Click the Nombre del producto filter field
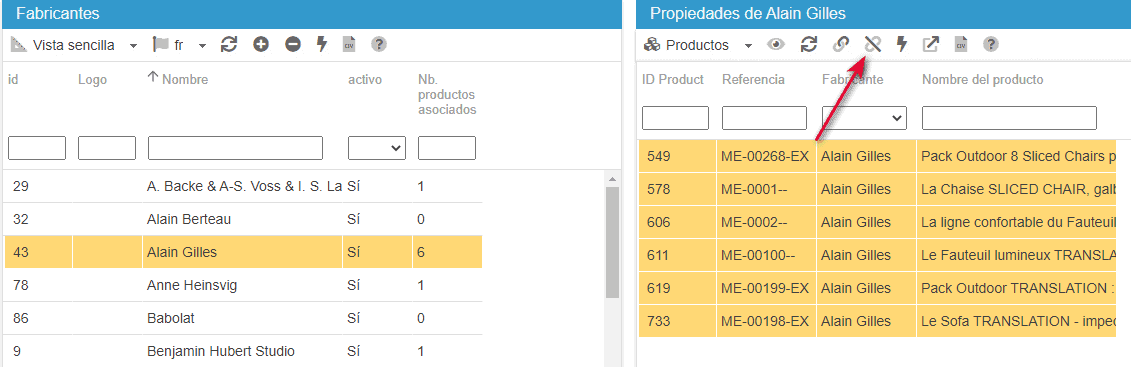 pyautogui.click(x=1009, y=118)
